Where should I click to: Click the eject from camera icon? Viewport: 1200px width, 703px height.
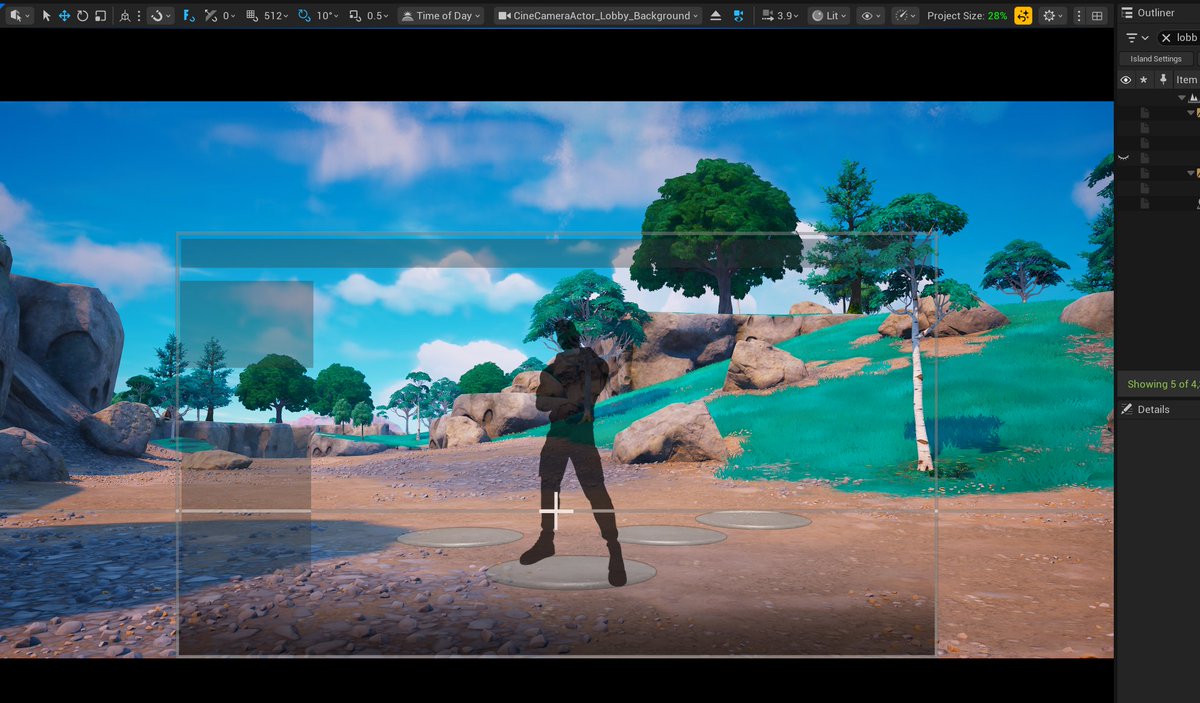pos(716,16)
